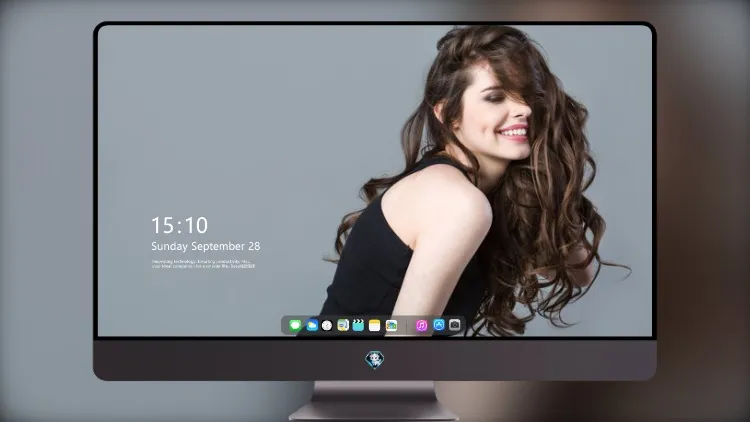Image resolution: width=750 pixels, height=422 pixels.
Task: Open the Clock app in the dock
Action: pos(327,325)
